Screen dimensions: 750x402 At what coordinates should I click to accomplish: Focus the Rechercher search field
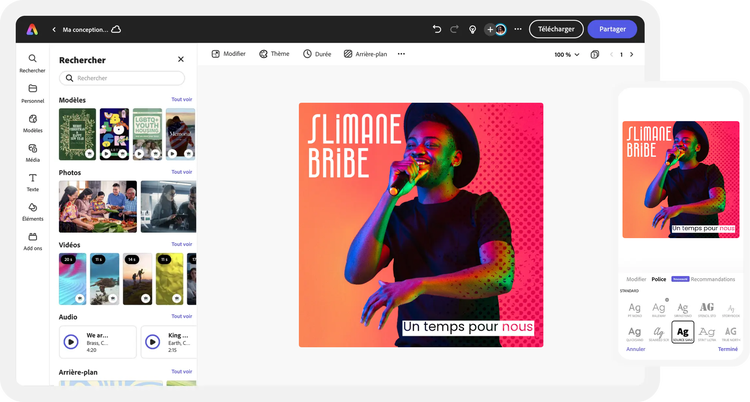[122, 78]
